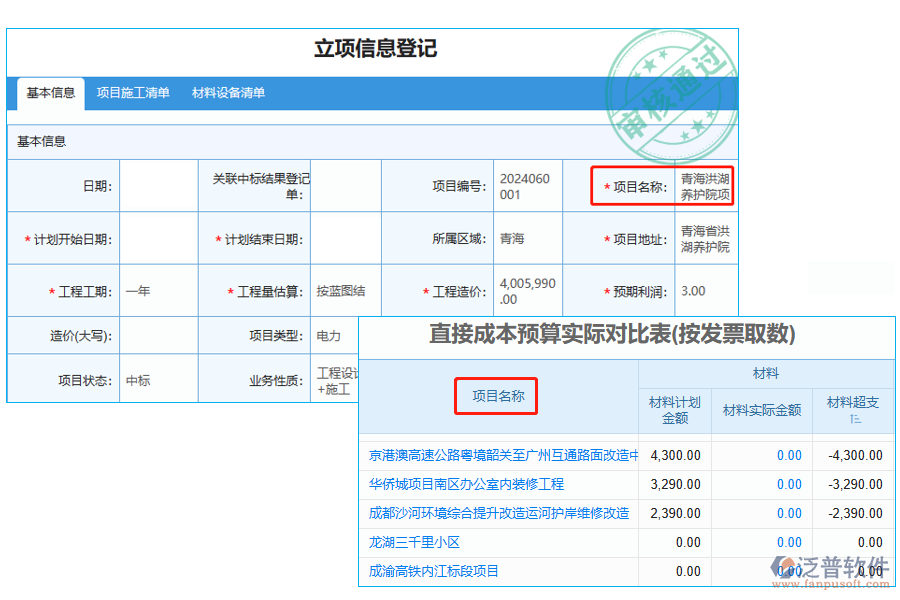The width and height of the screenshot is (900, 600).
Task: Click the 材料实际金额 column header
Action: click(761, 410)
